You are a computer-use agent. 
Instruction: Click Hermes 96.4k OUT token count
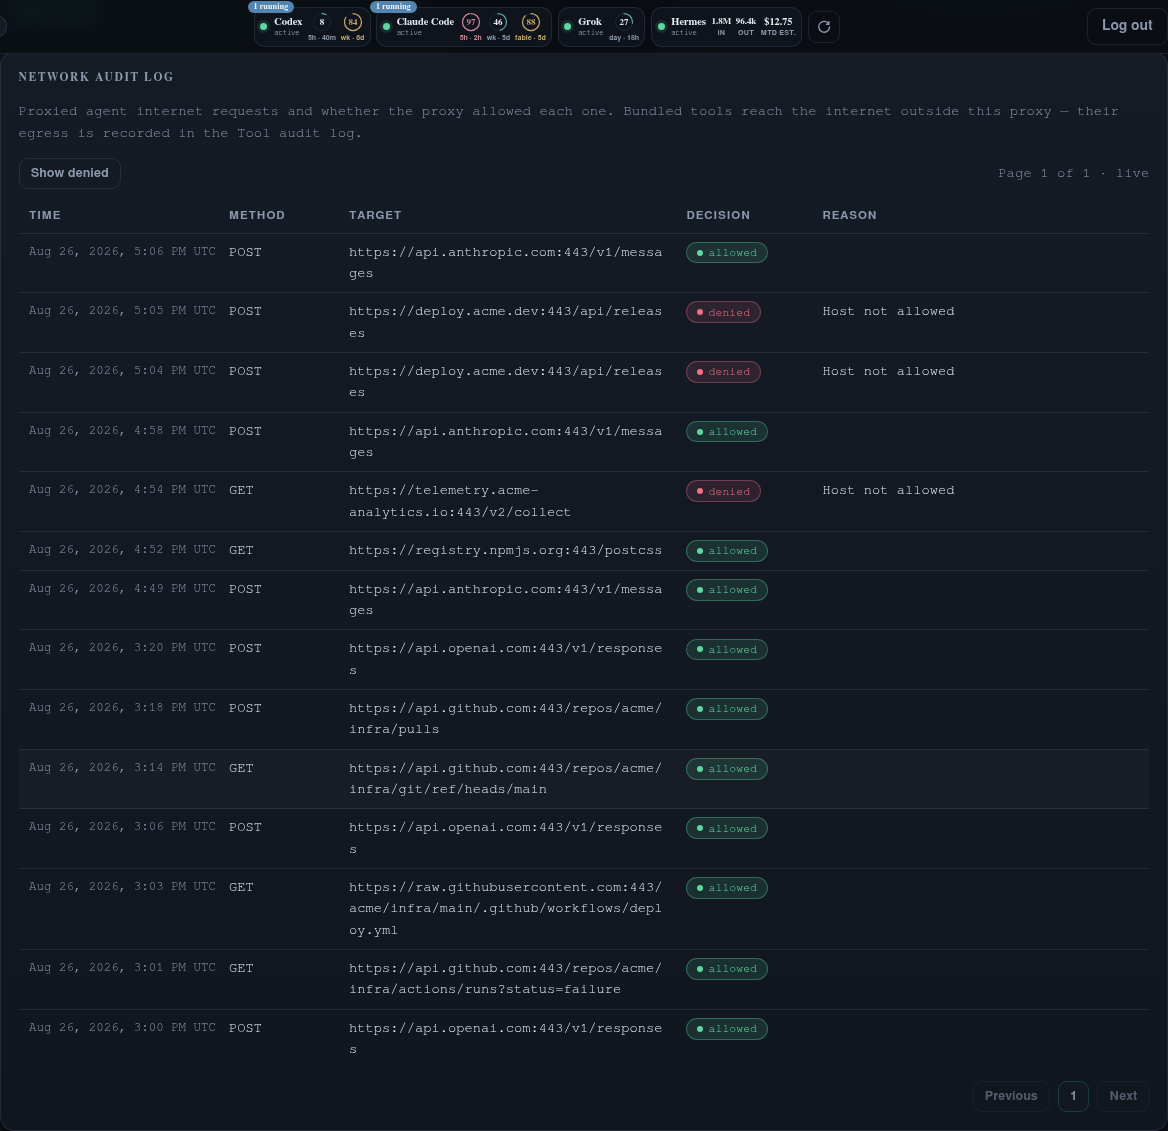[x=746, y=22]
